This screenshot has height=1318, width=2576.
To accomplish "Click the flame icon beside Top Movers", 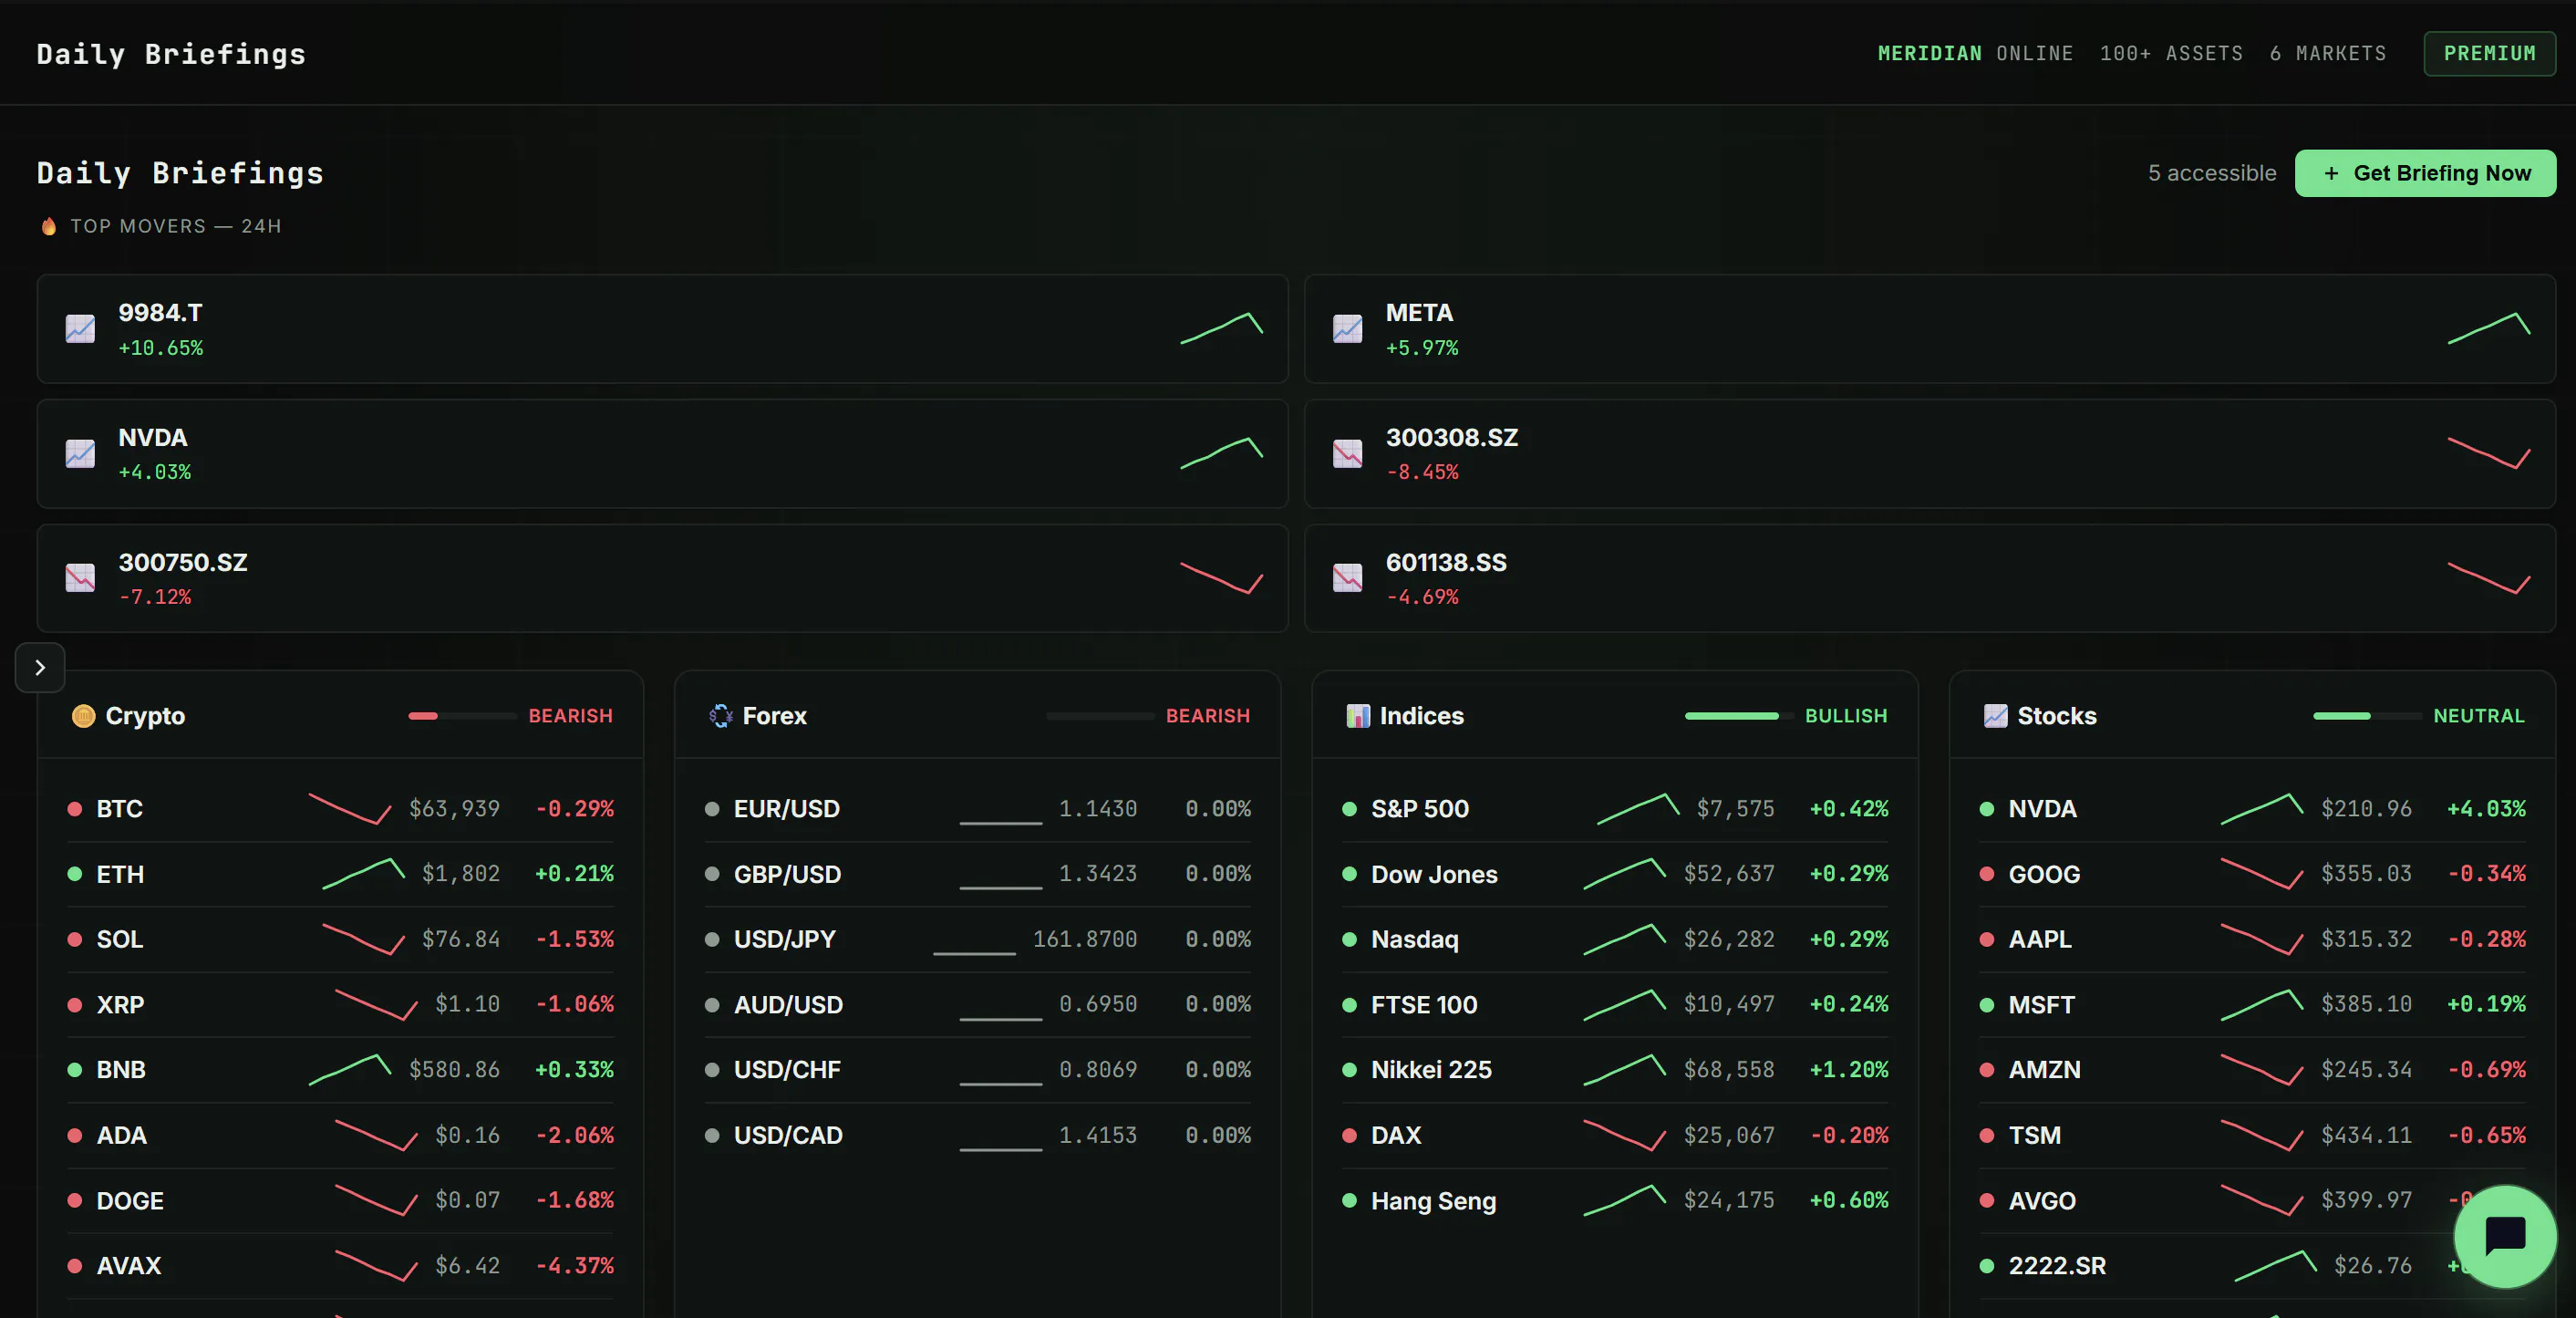I will pos(48,226).
